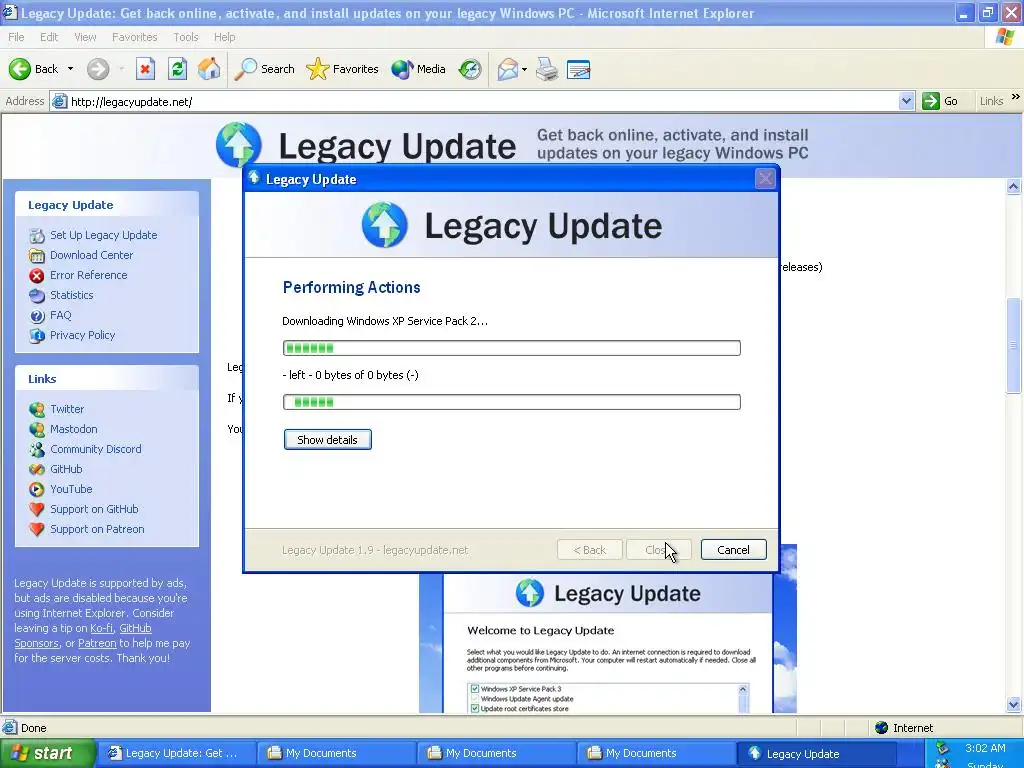Open the Favorites menu
This screenshot has width=1024, height=768.
(x=135, y=37)
